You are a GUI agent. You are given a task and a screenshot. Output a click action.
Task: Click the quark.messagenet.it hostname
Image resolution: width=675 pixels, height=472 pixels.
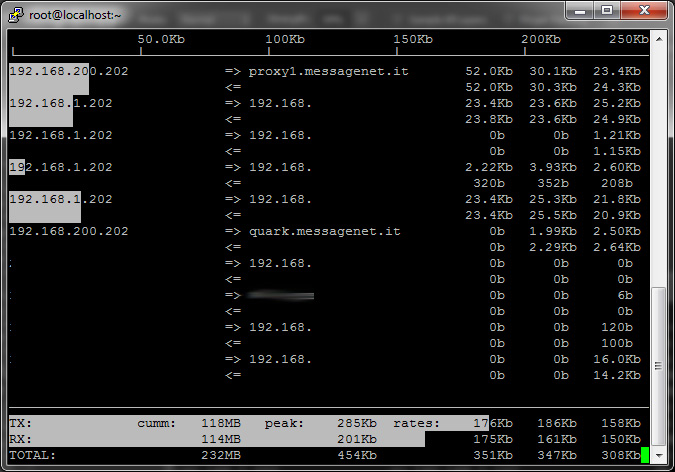point(324,231)
